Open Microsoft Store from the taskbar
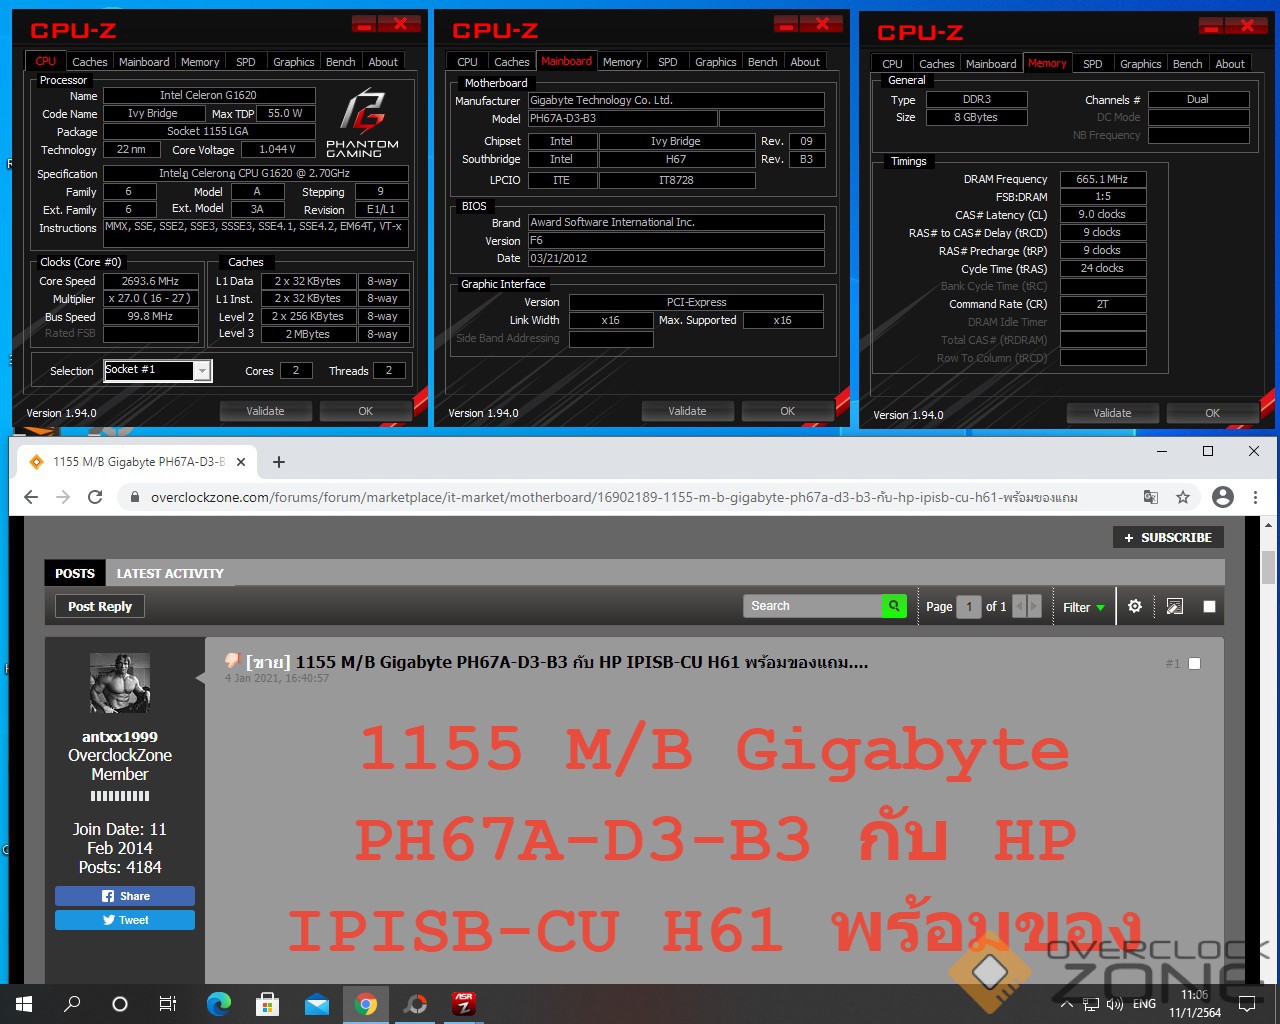 (x=267, y=1004)
